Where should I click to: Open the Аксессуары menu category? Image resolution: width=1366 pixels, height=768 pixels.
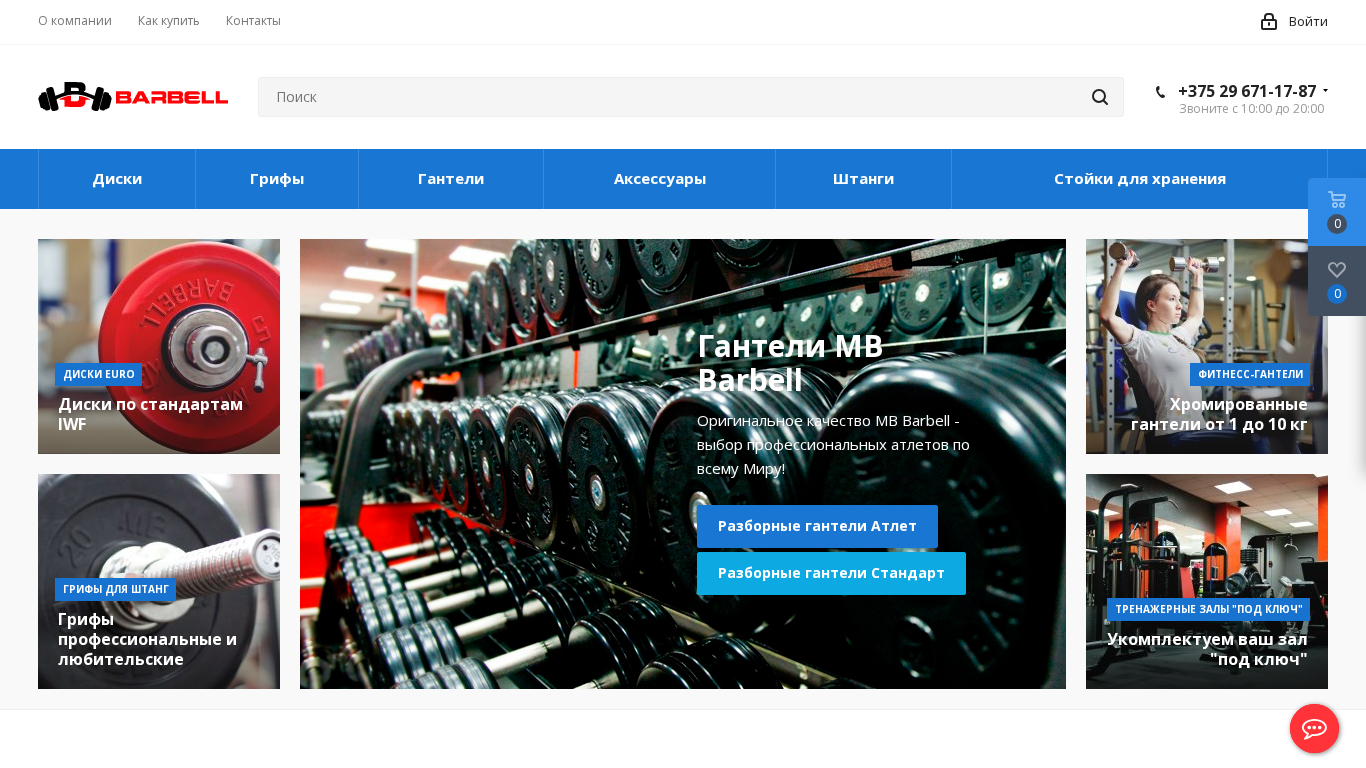[x=660, y=179]
